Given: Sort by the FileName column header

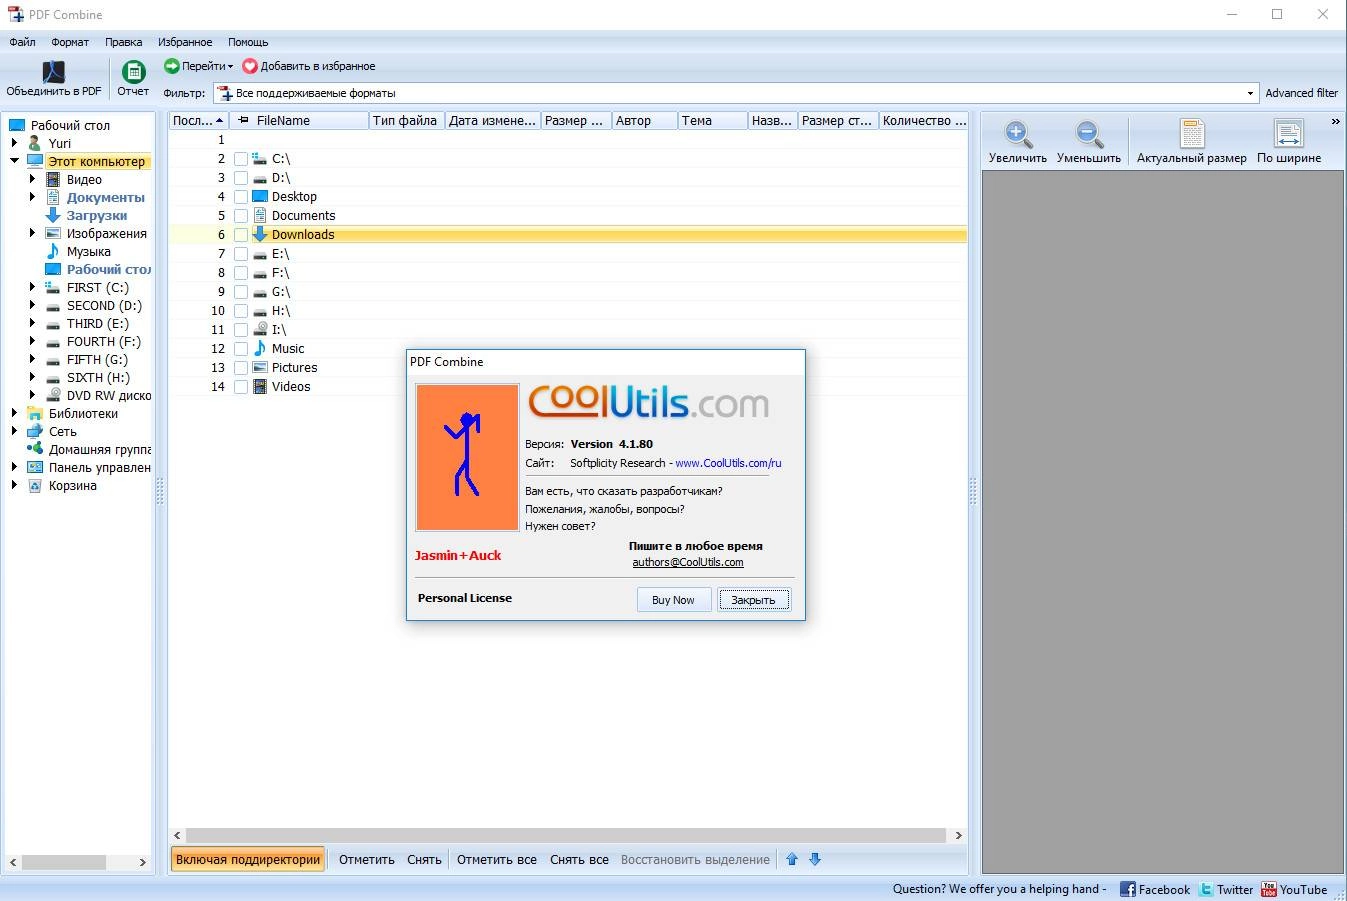Looking at the screenshot, I should point(299,121).
